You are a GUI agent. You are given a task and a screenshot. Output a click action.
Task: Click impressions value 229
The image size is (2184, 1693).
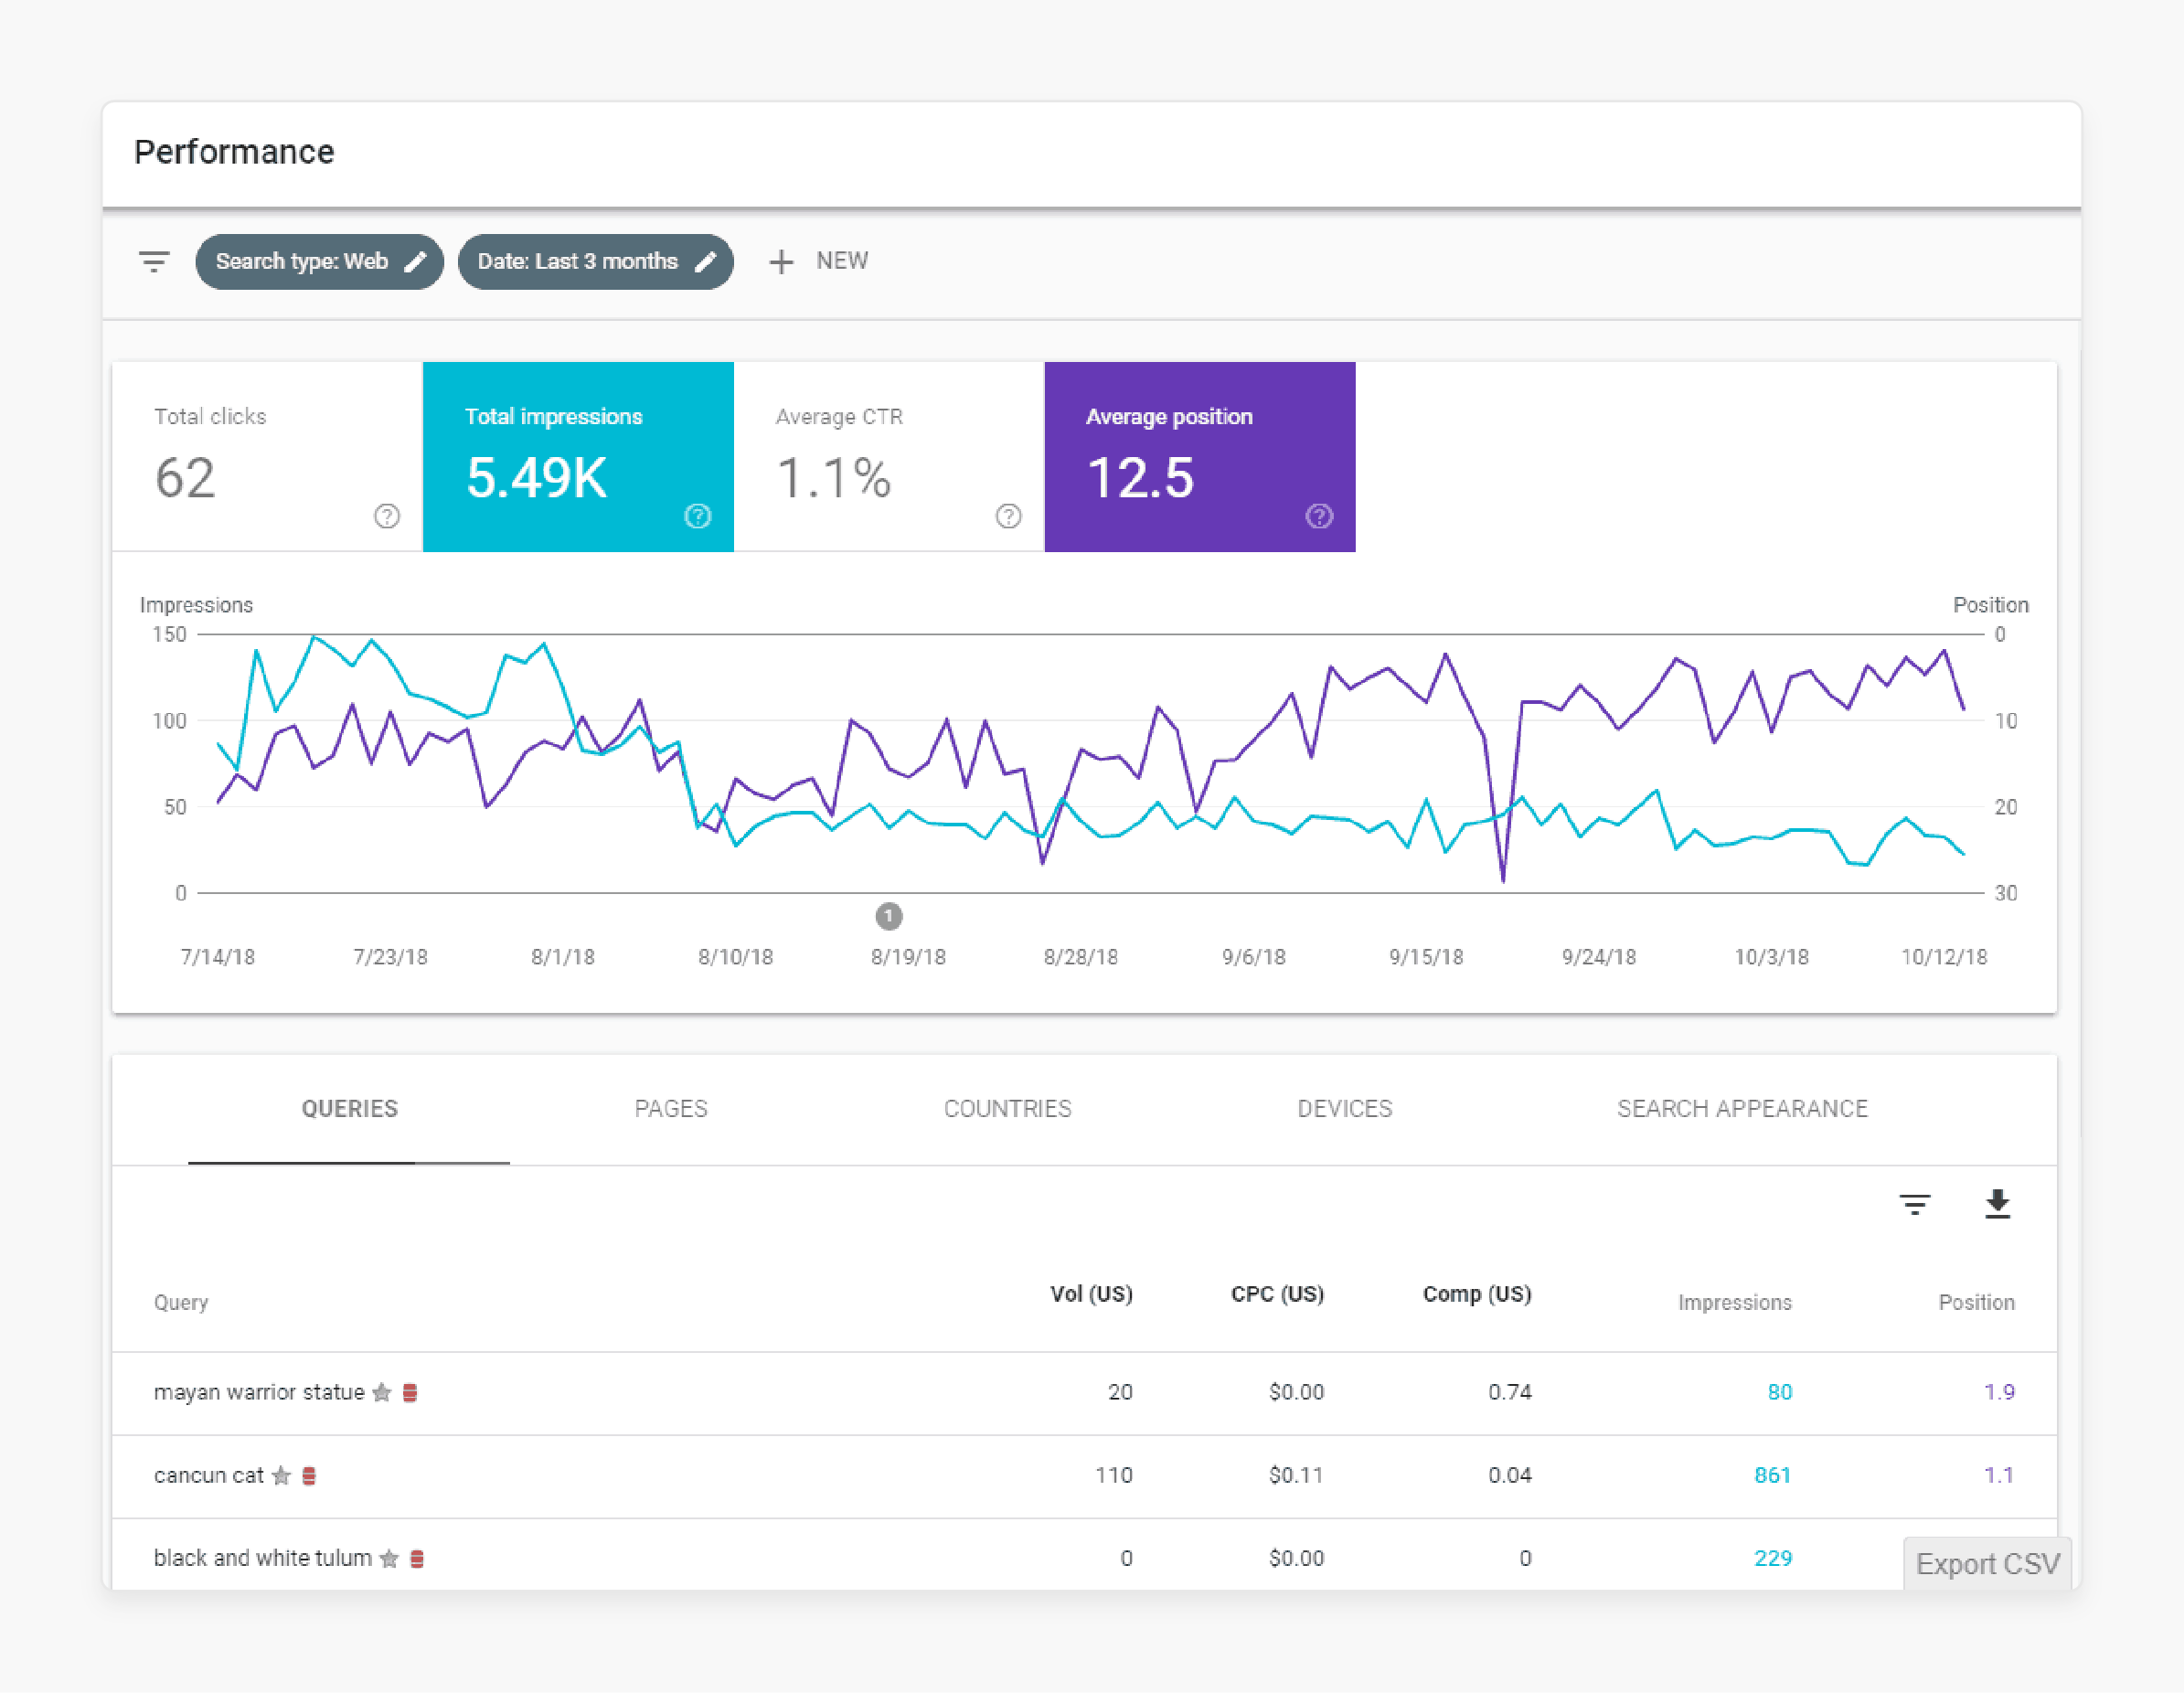(x=1773, y=1558)
